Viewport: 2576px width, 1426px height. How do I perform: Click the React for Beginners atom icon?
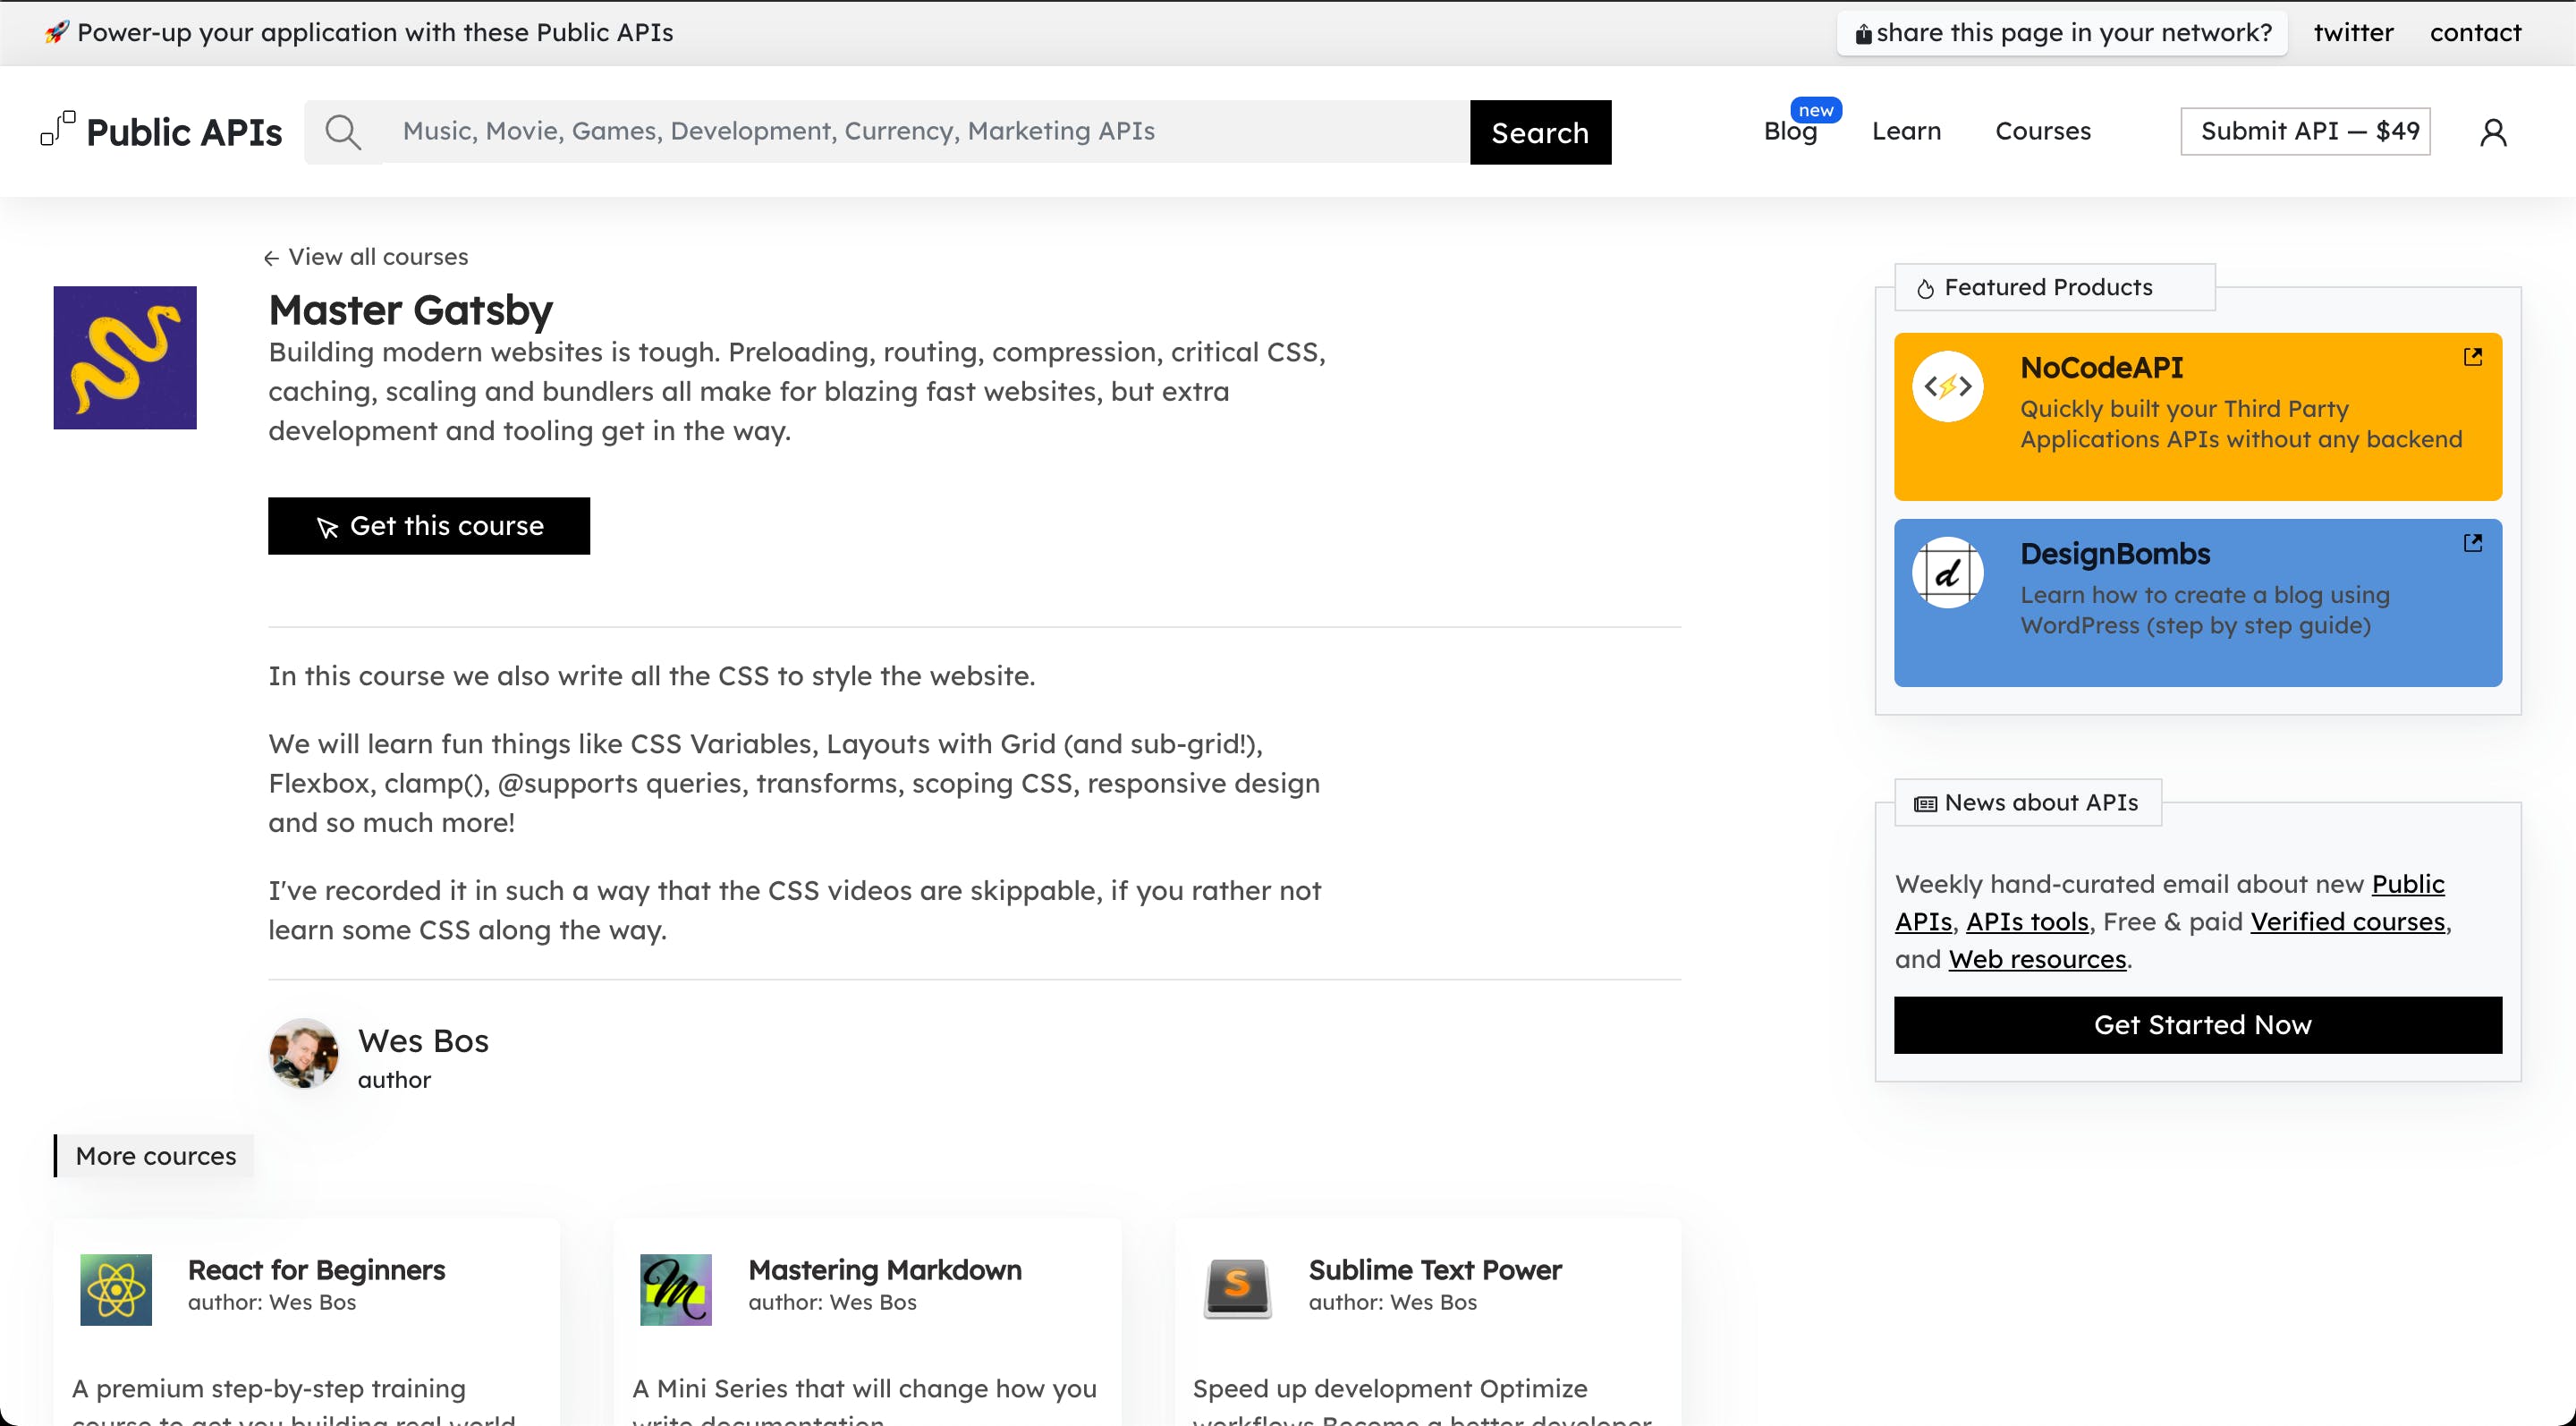pyautogui.click(x=116, y=1289)
